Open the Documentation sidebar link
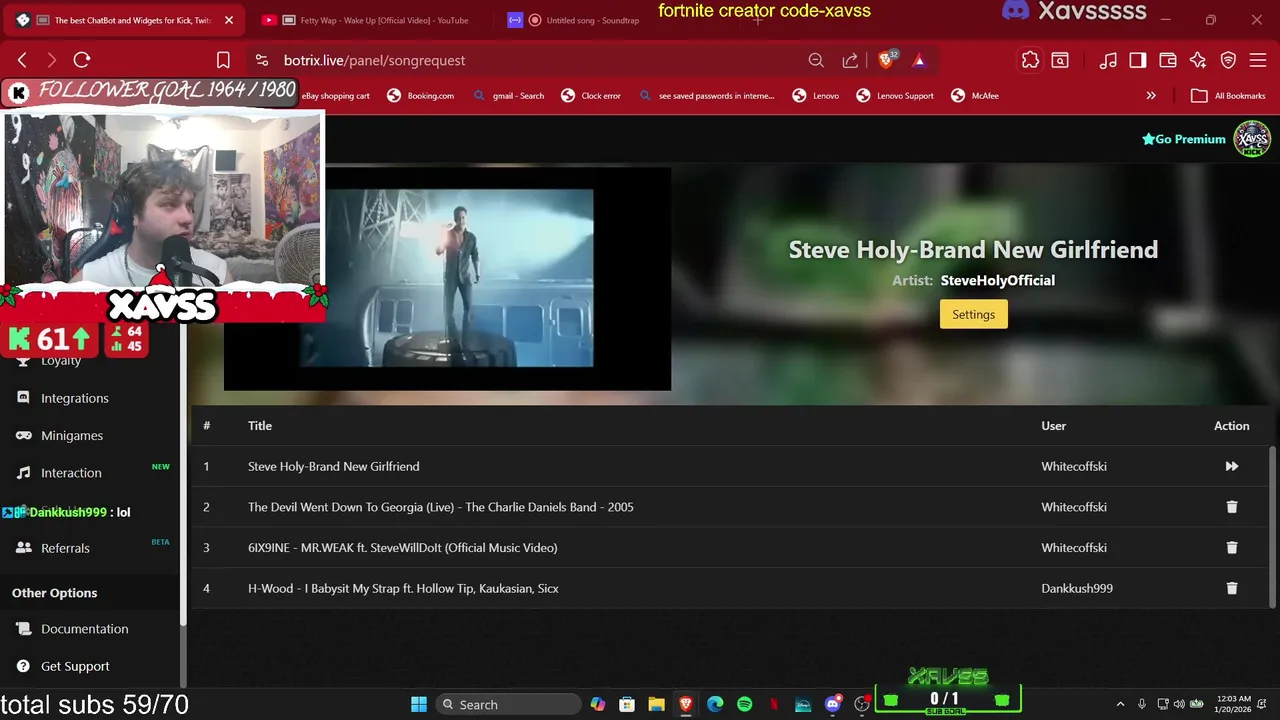1280x720 pixels. pyautogui.click(x=84, y=629)
